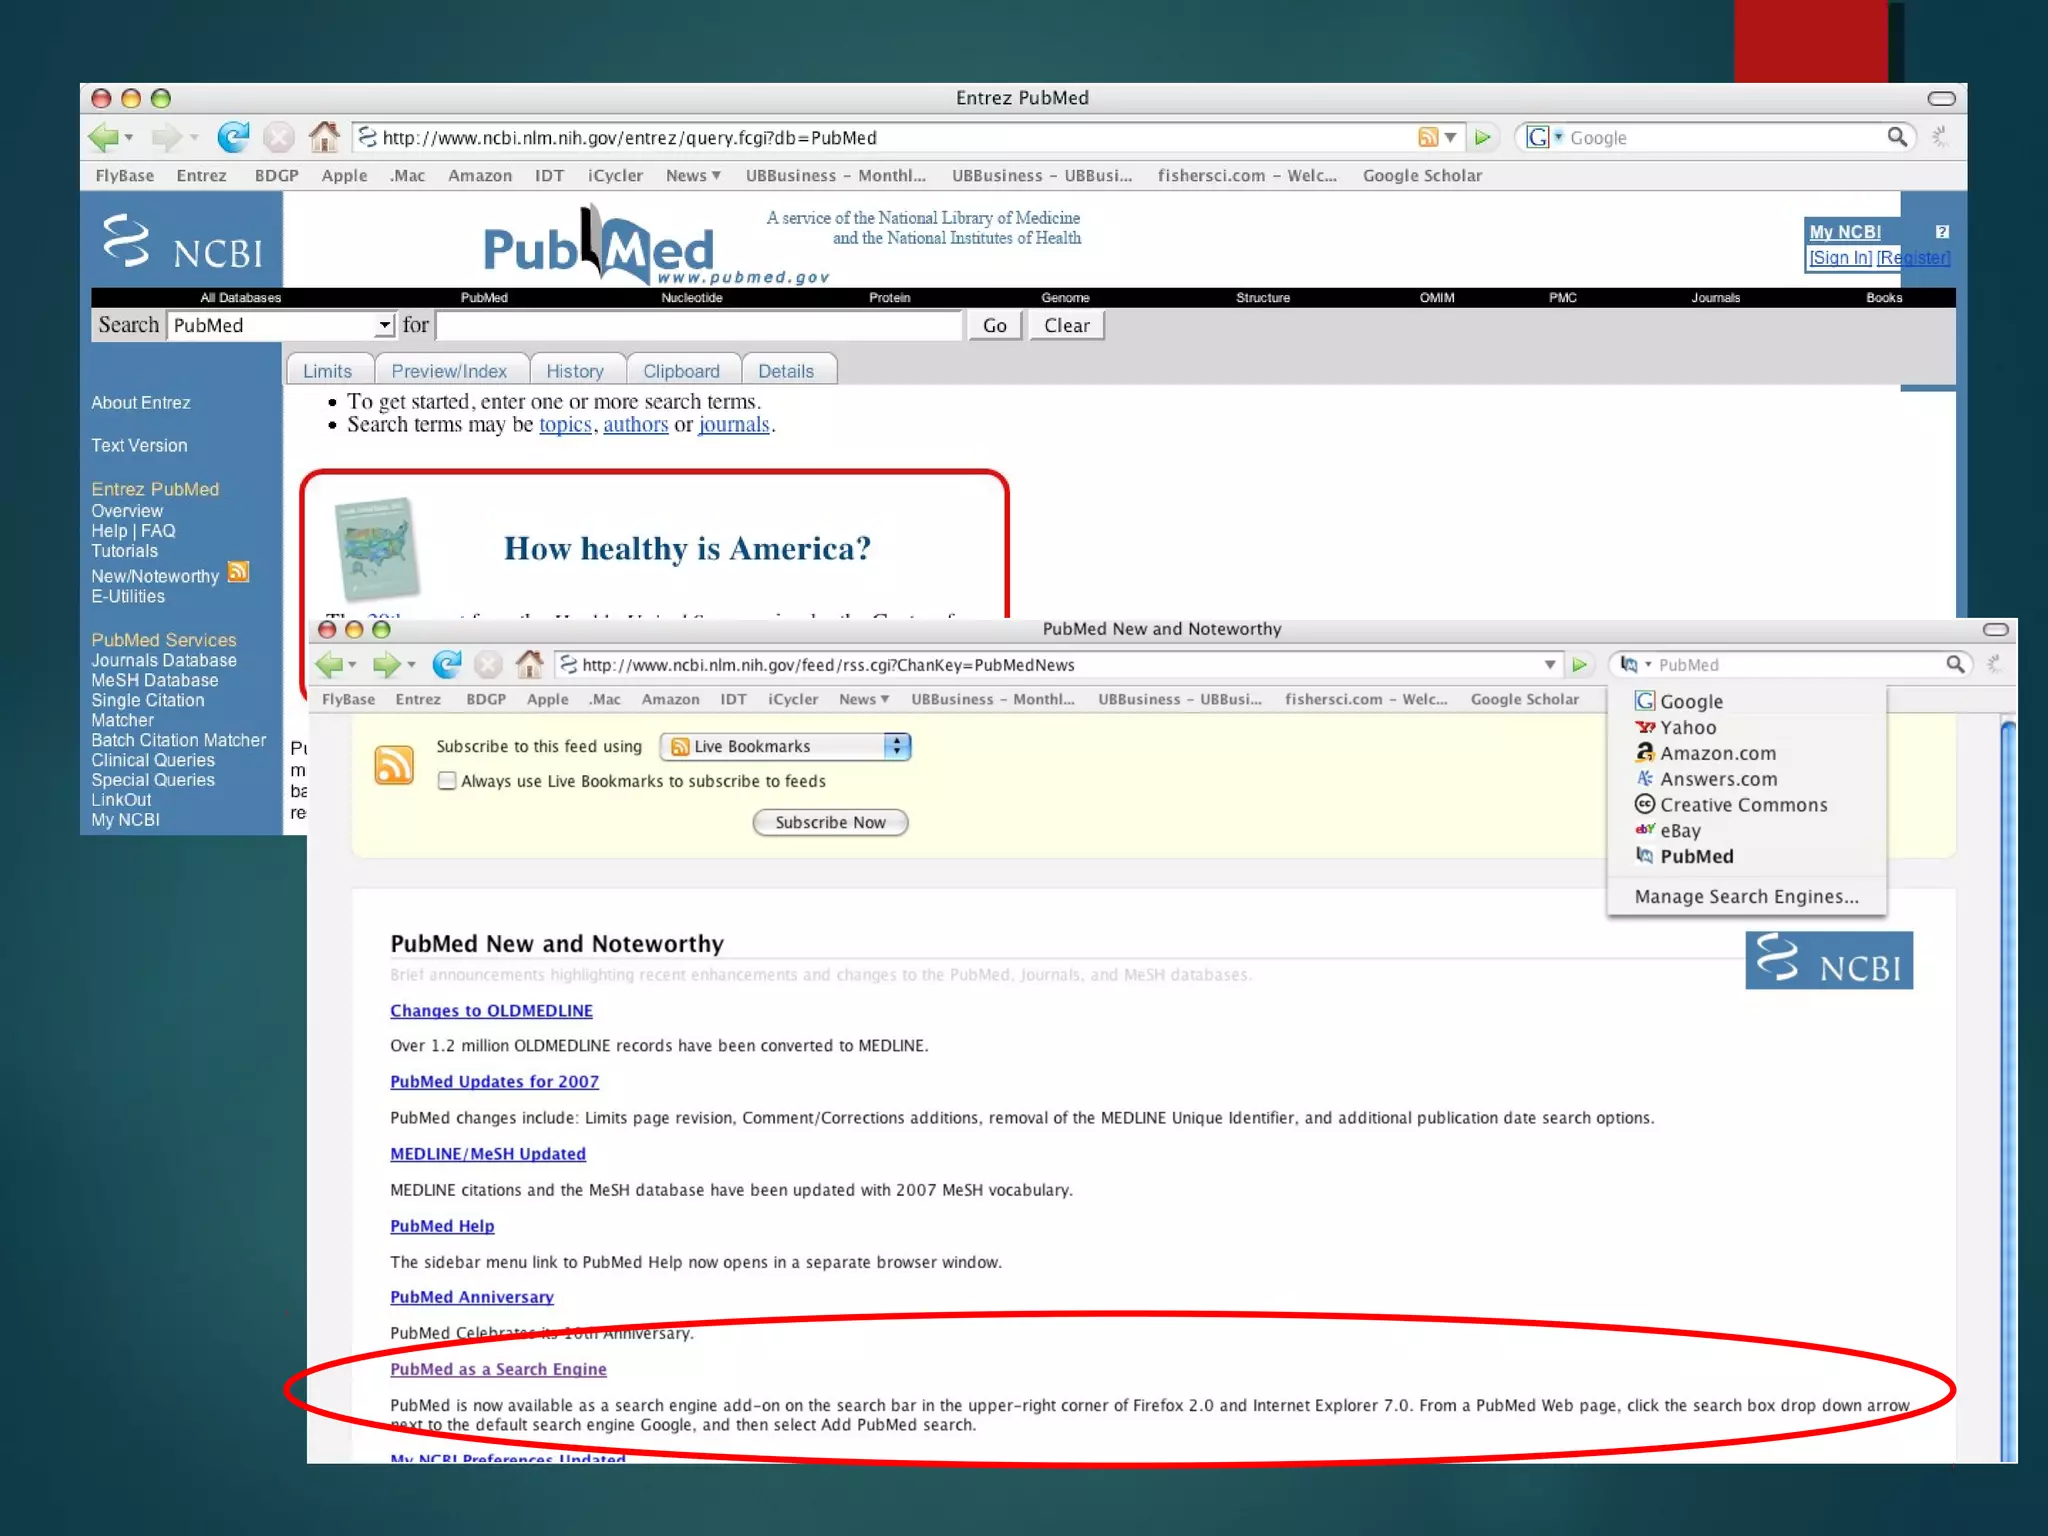The image size is (2048, 1536).
Task: Click the forward arrow in the PubMed News window
Action: coord(386,664)
